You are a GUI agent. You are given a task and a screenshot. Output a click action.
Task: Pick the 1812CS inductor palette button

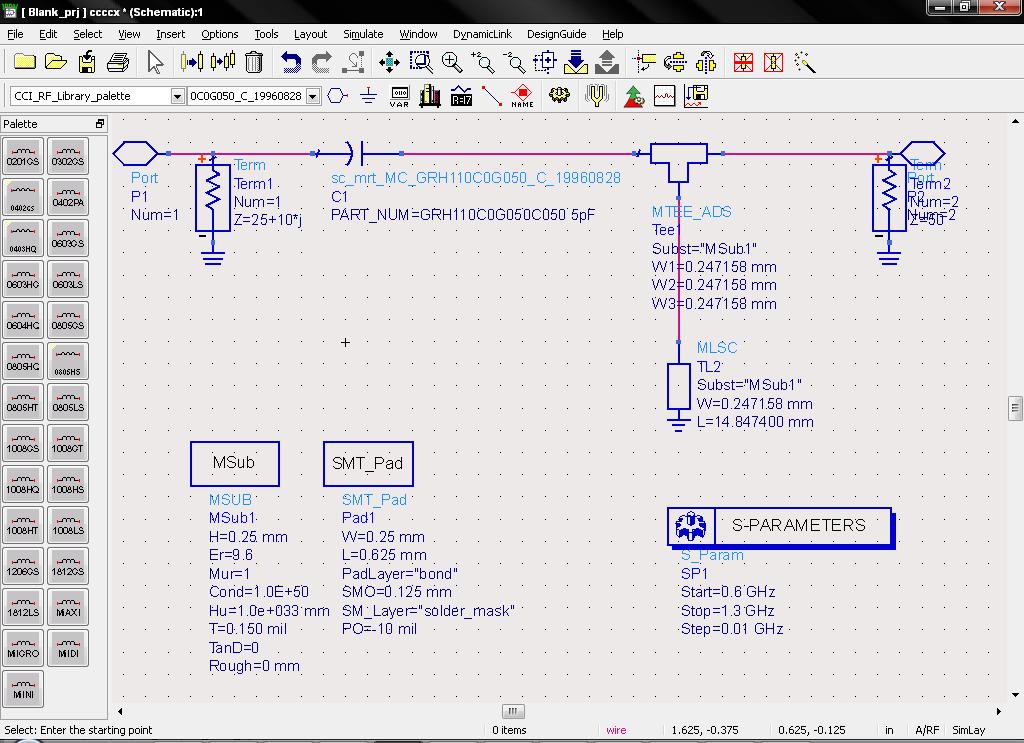pyautogui.click(x=68, y=566)
